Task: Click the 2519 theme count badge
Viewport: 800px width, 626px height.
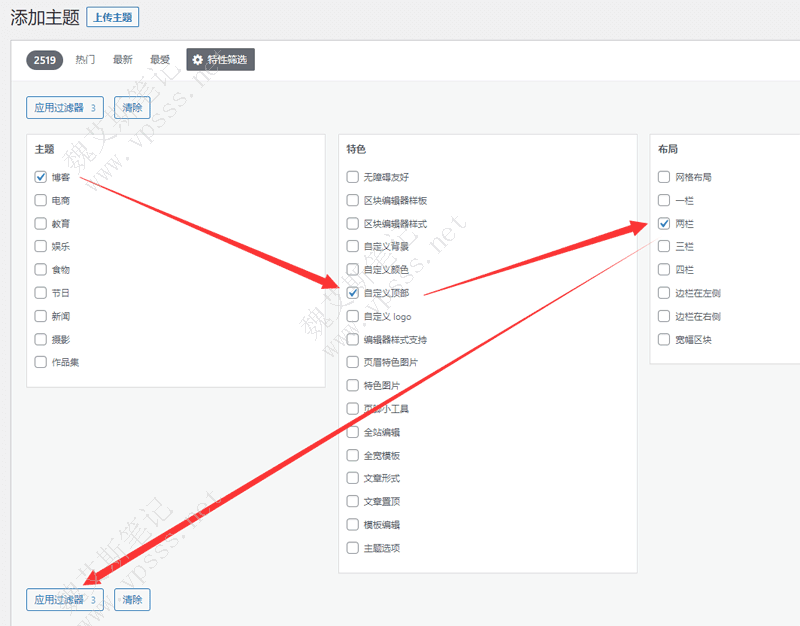Action: (45, 60)
